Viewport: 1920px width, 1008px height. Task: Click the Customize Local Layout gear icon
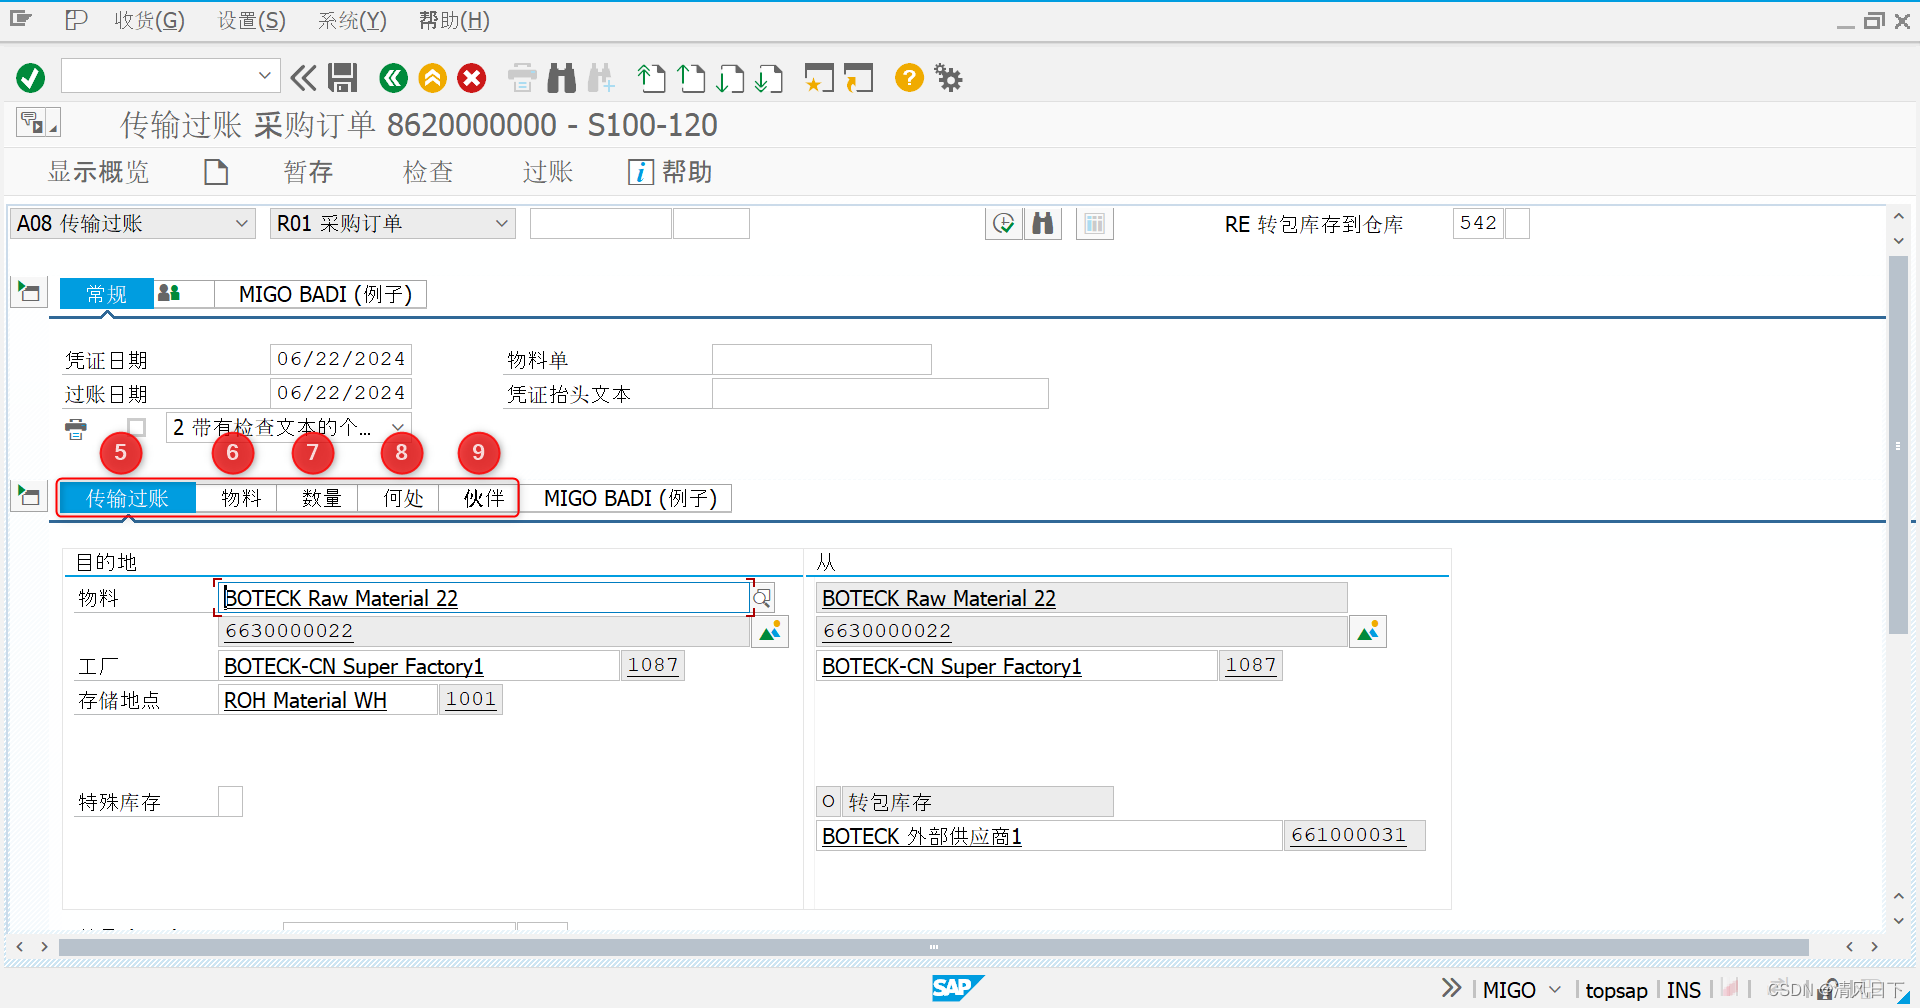[948, 78]
